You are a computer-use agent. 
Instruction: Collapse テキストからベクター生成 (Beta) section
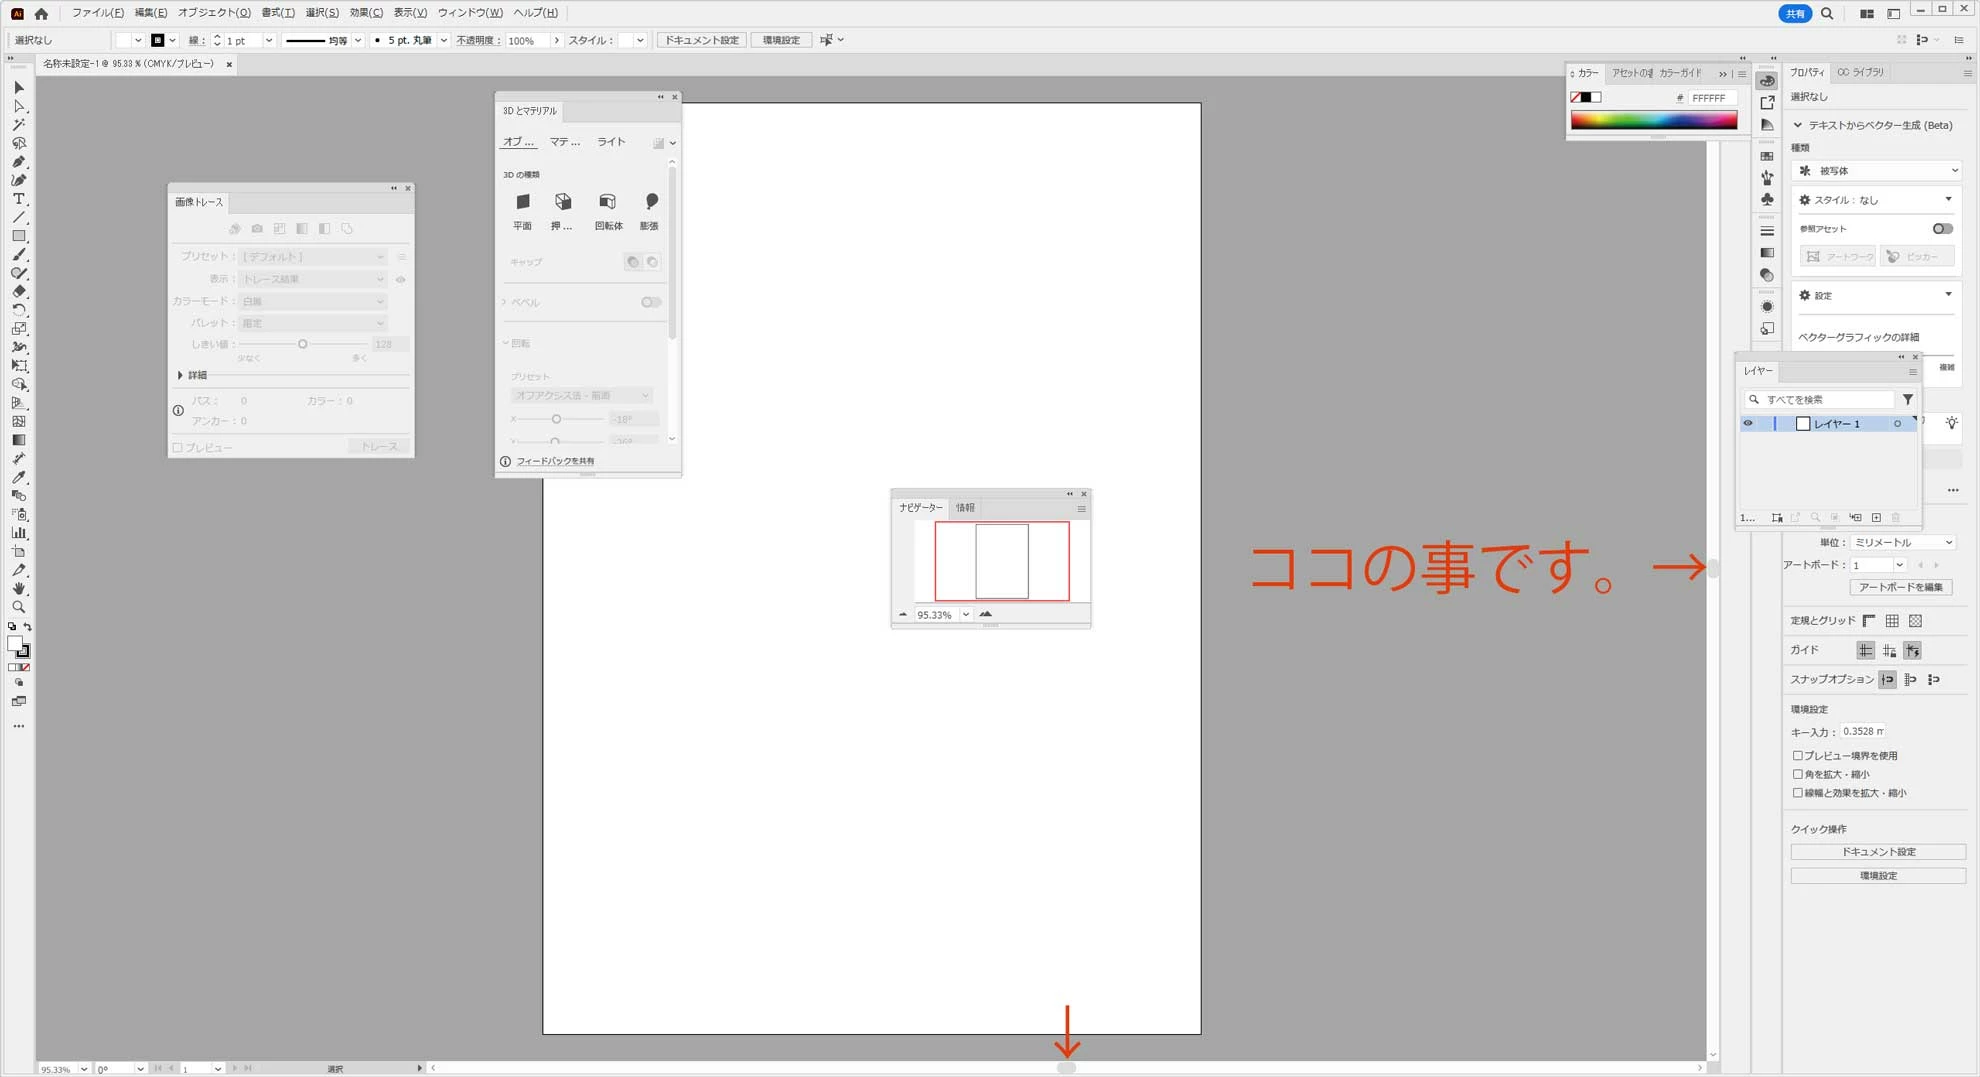[x=1798, y=125]
